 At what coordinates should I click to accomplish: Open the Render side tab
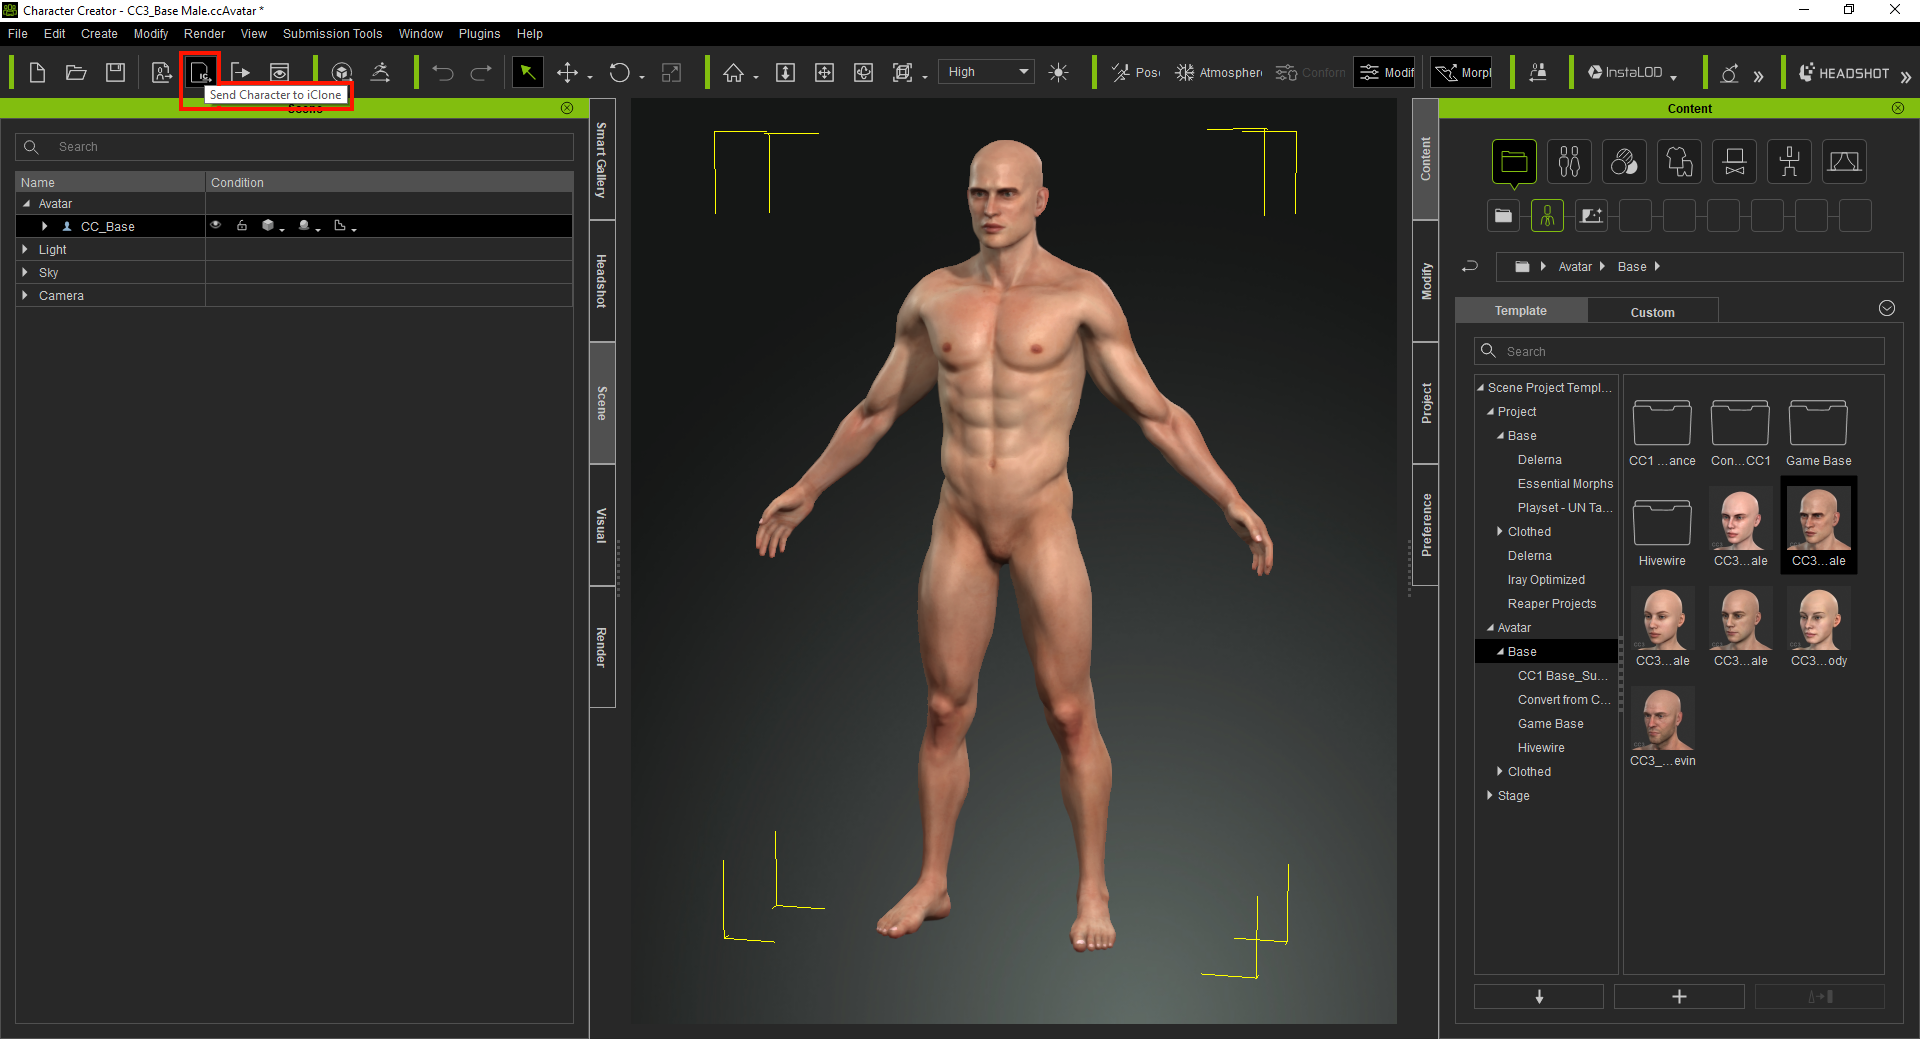[x=602, y=647]
